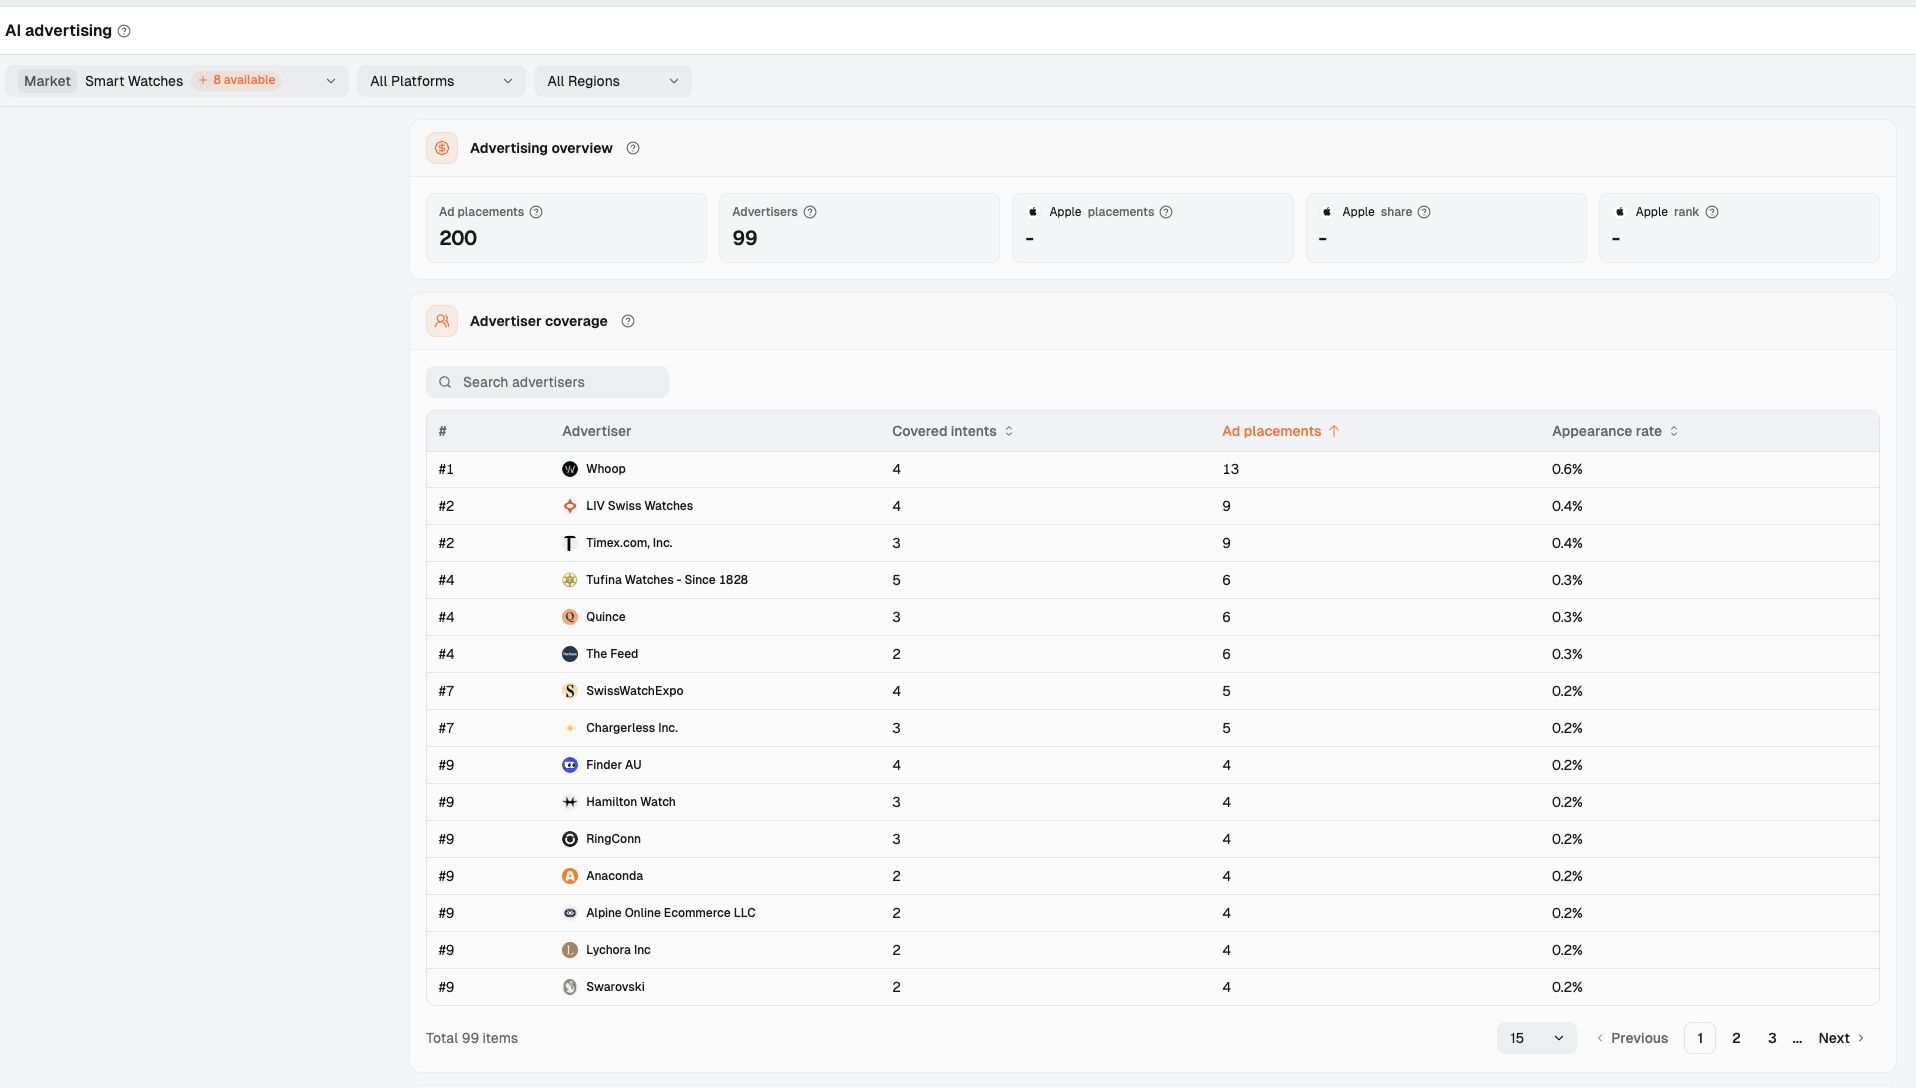The height and width of the screenshot is (1088, 1916).
Task: Click the Total 99 items label
Action: pyautogui.click(x=472, y=1038)
